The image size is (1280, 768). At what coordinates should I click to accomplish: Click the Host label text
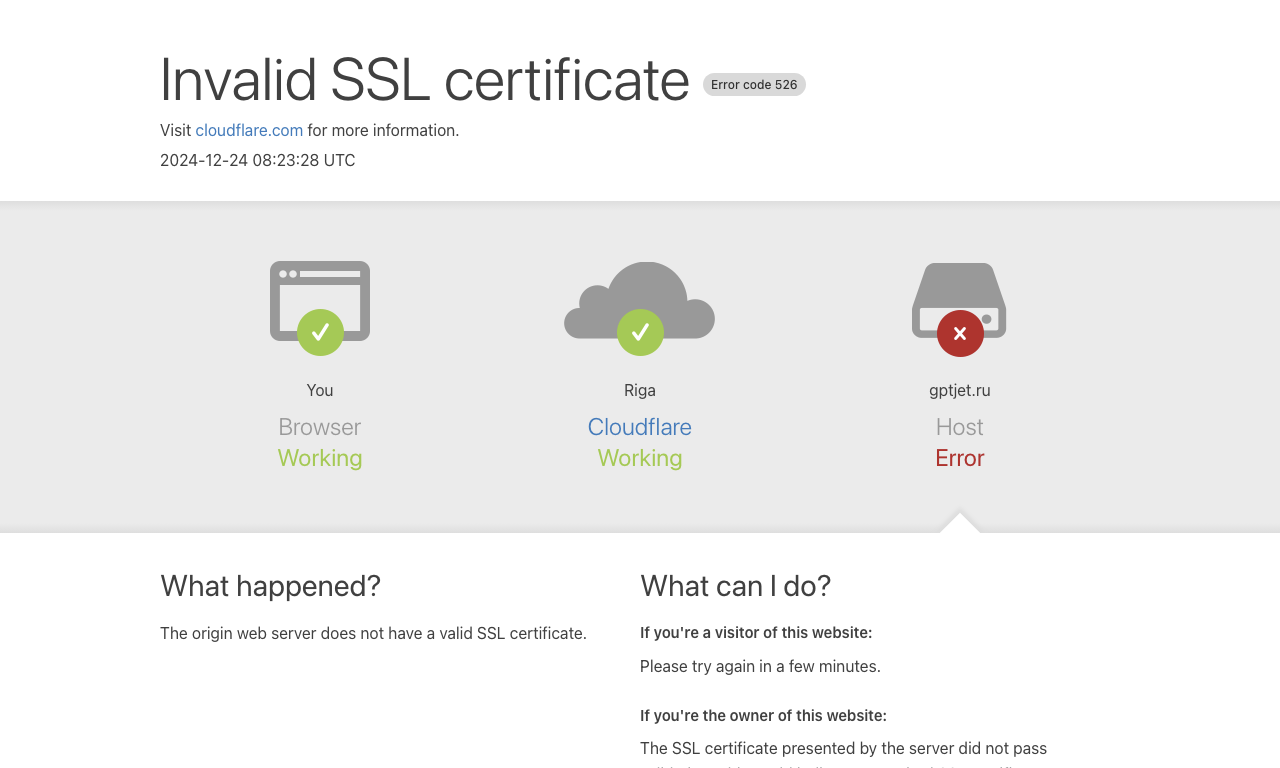tap(960, 427)
